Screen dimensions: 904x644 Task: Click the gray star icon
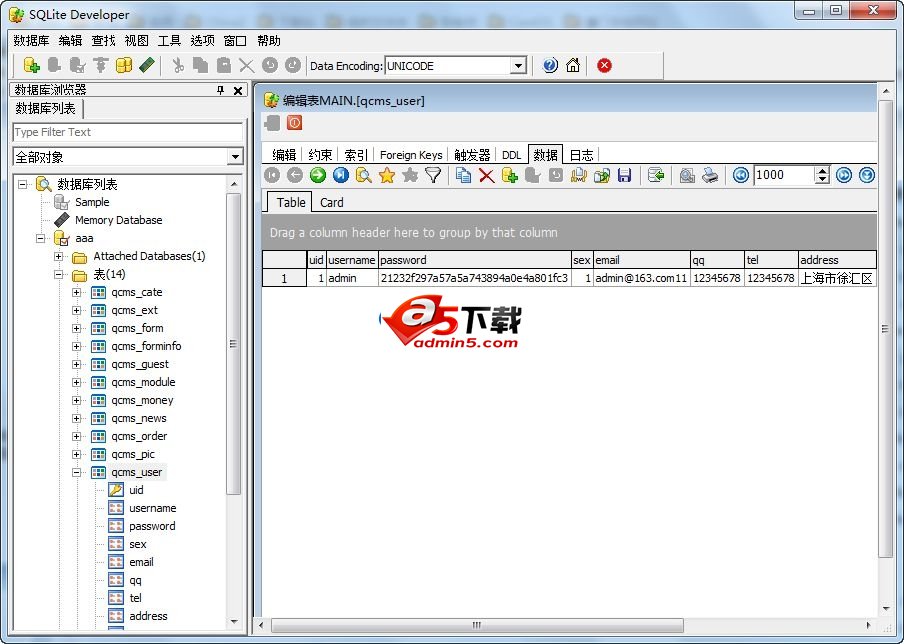(410, 175)
